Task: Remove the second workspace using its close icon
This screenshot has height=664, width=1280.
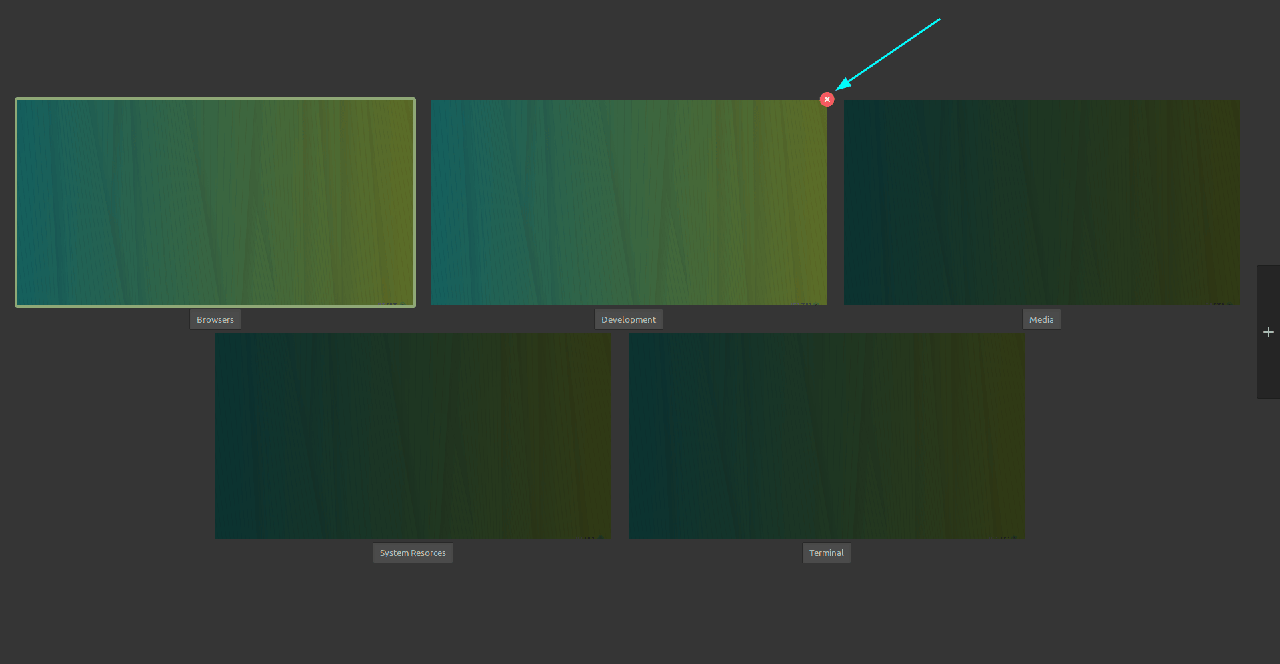Action: (827, 99)
